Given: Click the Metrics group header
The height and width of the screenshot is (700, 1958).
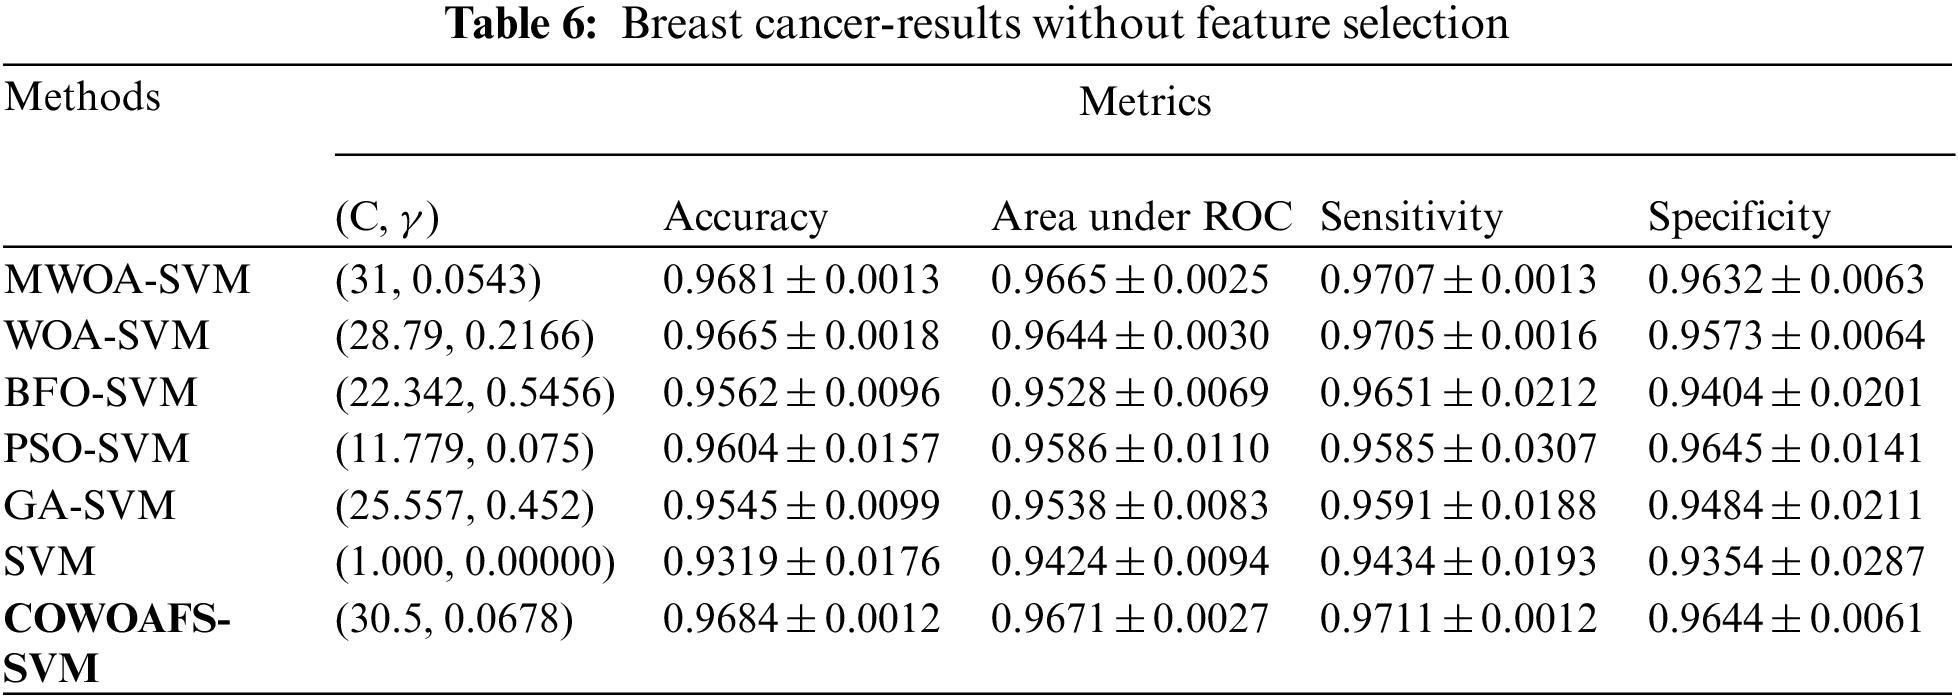Looking at the screenshot, I should (1144, 102).
